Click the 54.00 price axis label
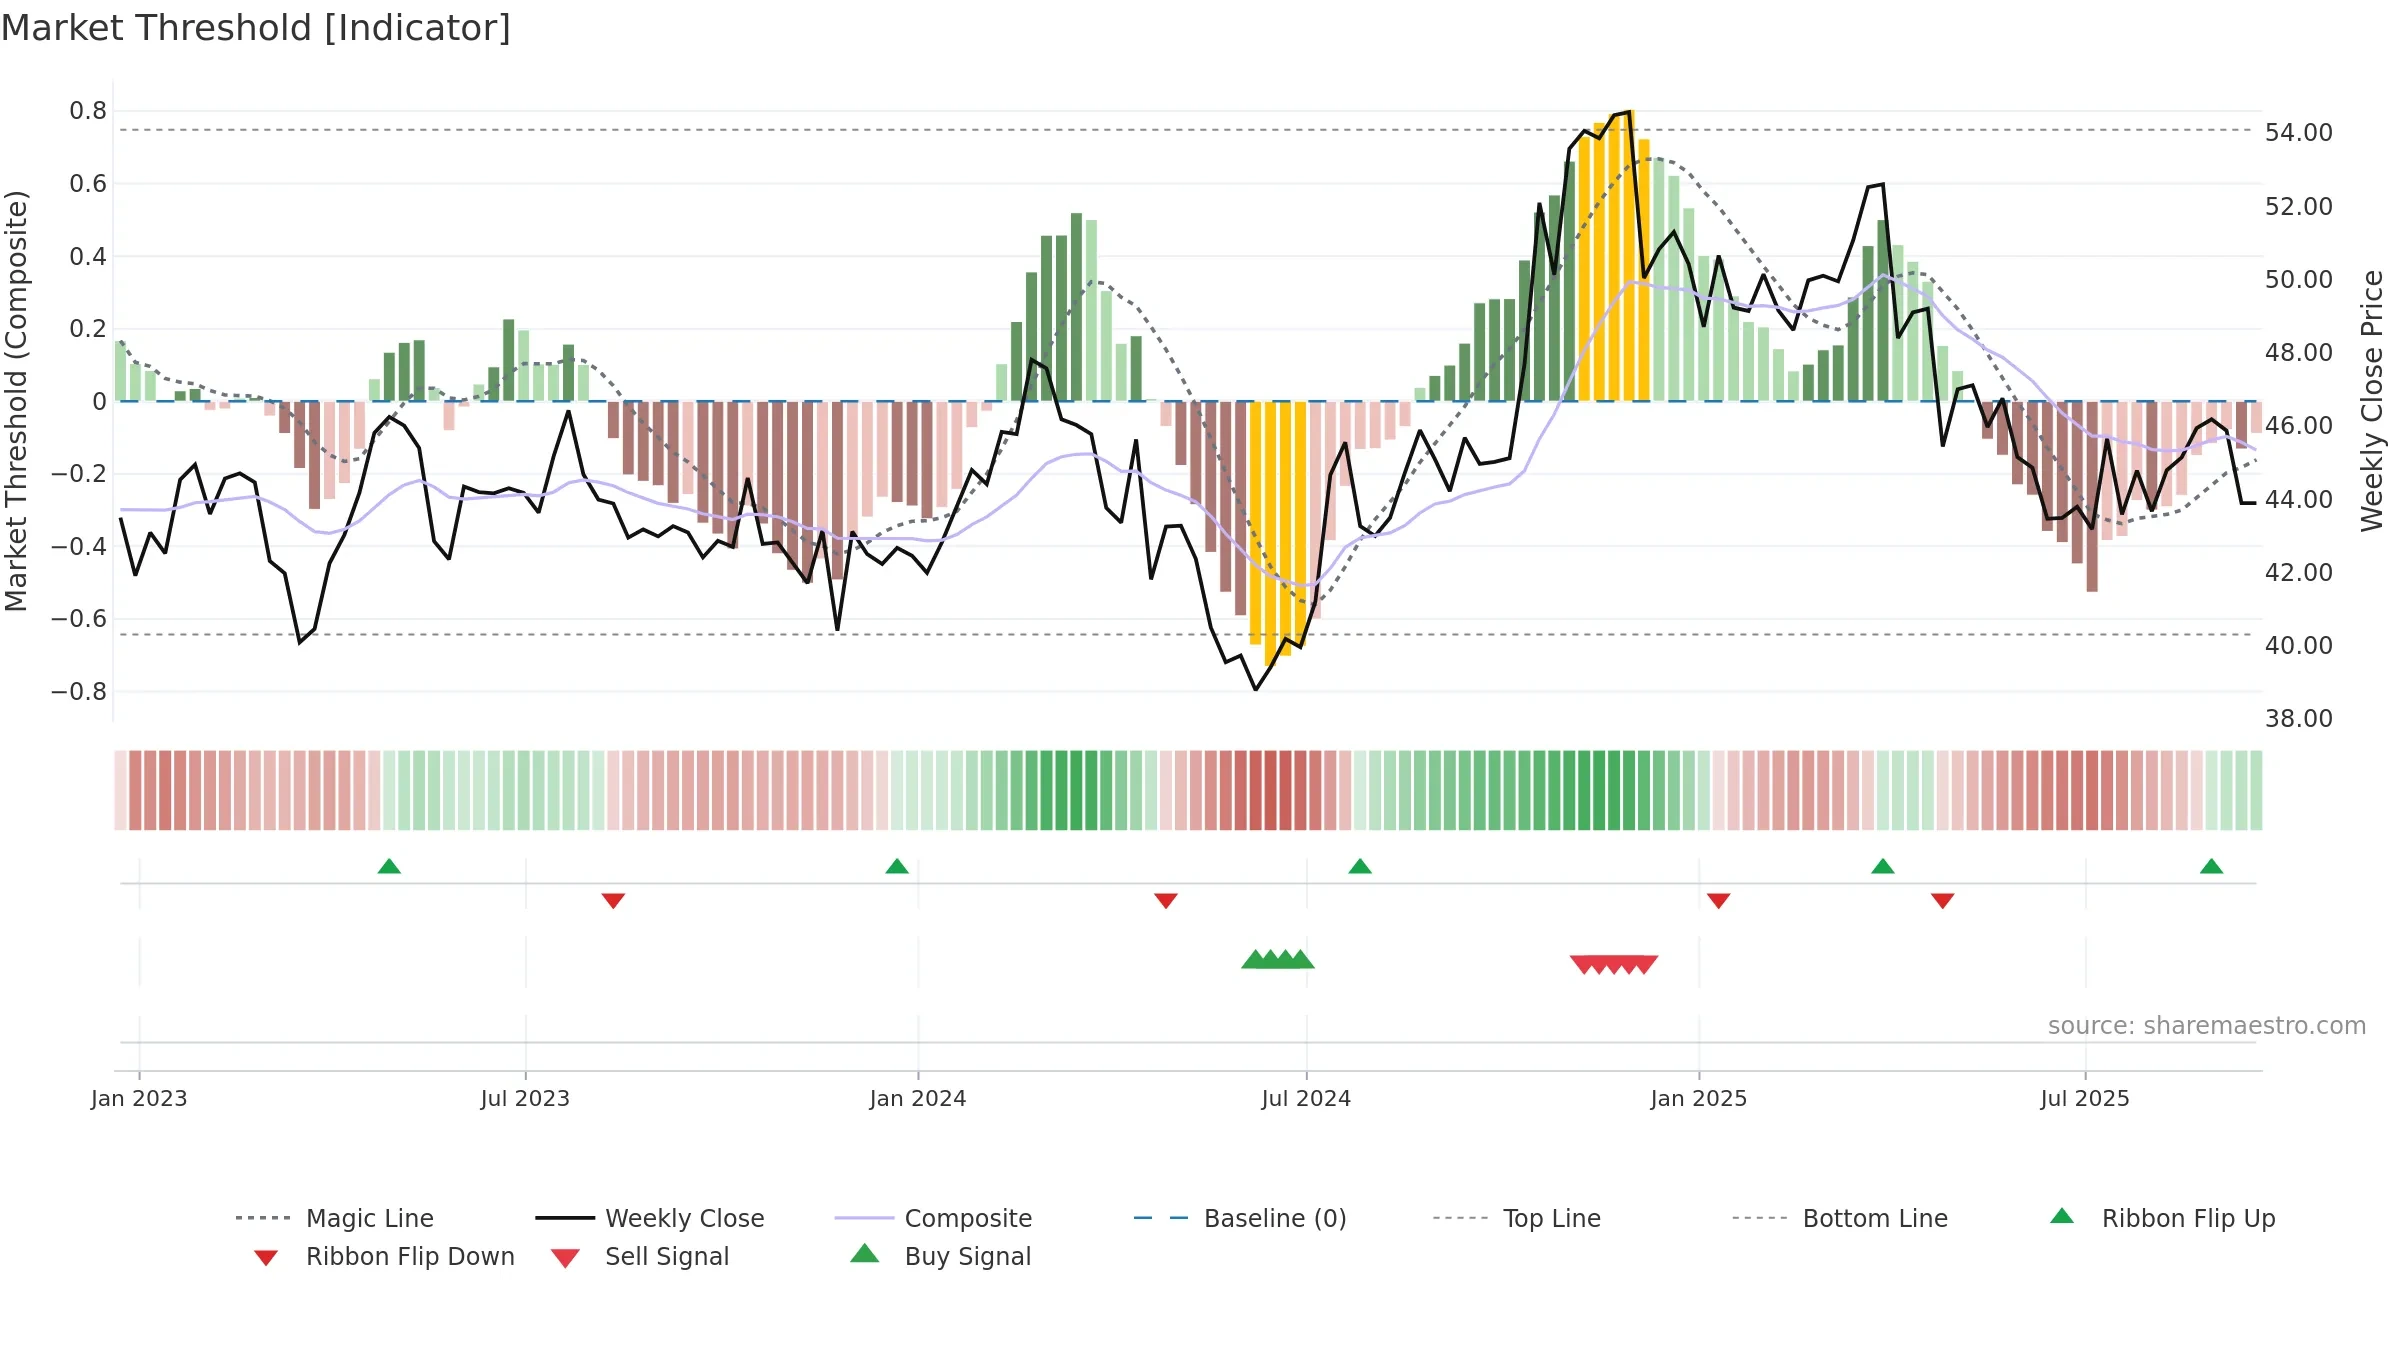 click(x=2299, y=133)
